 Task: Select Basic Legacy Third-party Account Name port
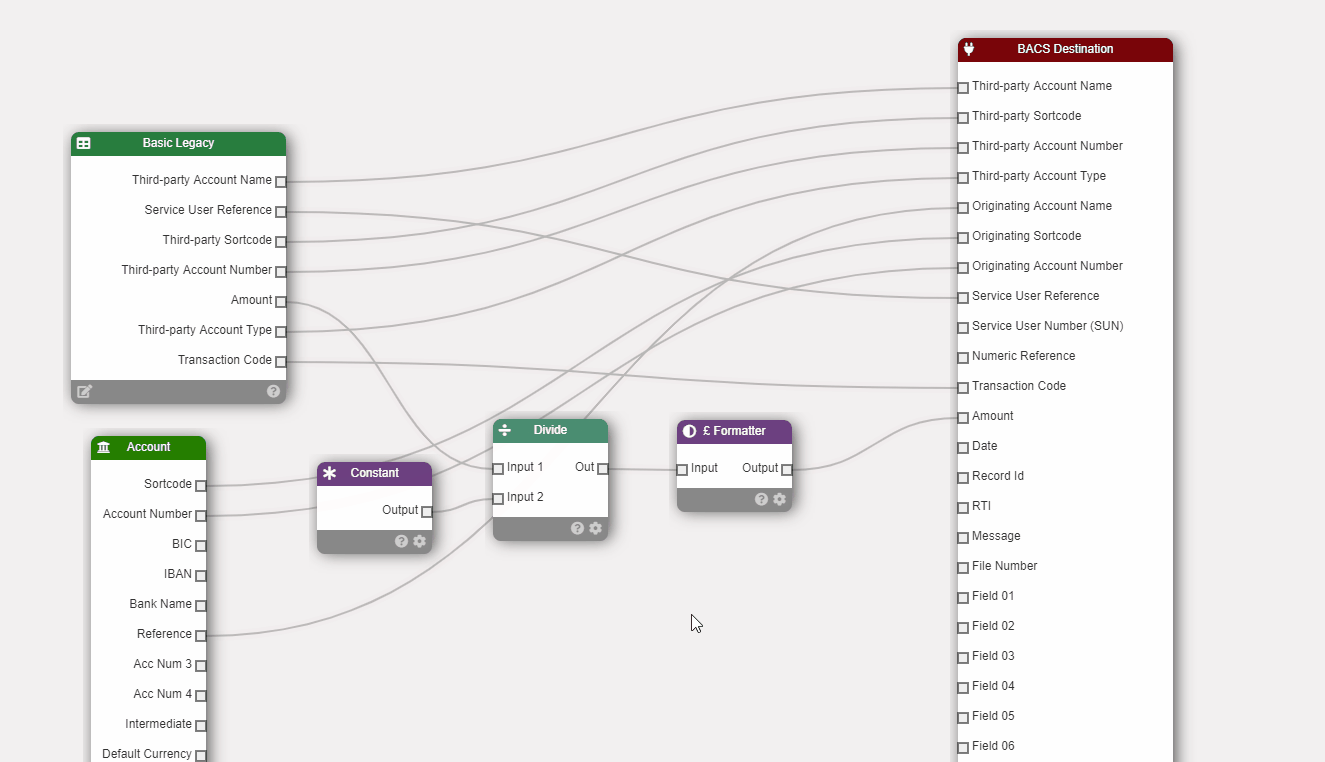(x=281, y=181)
